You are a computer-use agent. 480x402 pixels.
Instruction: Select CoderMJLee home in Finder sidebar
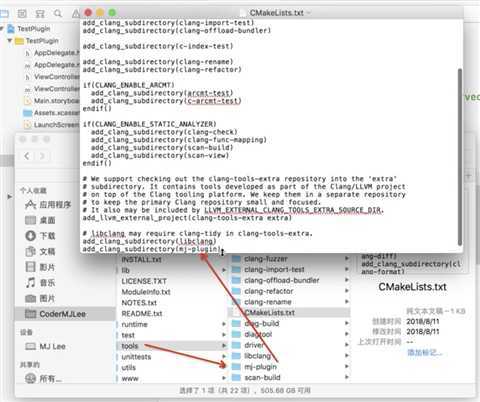click(x=65, y=314)
